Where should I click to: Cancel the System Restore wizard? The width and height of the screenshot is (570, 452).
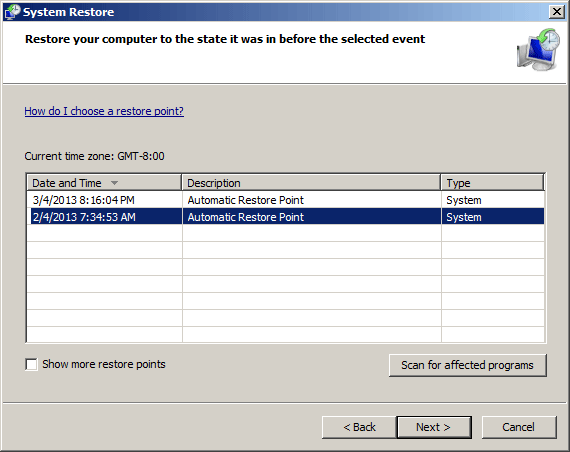tap(519, 427)
